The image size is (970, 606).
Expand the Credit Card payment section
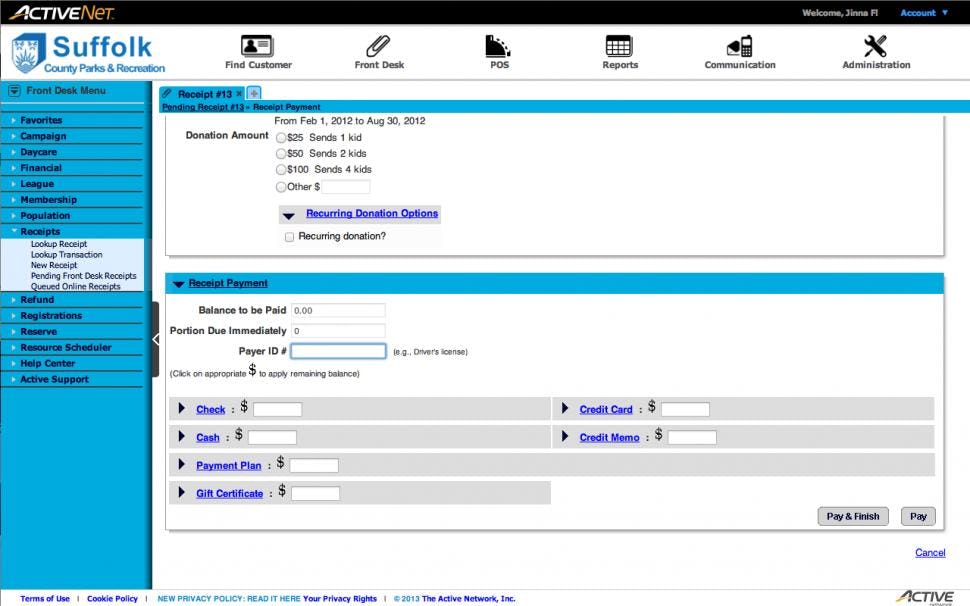(605, 408)
